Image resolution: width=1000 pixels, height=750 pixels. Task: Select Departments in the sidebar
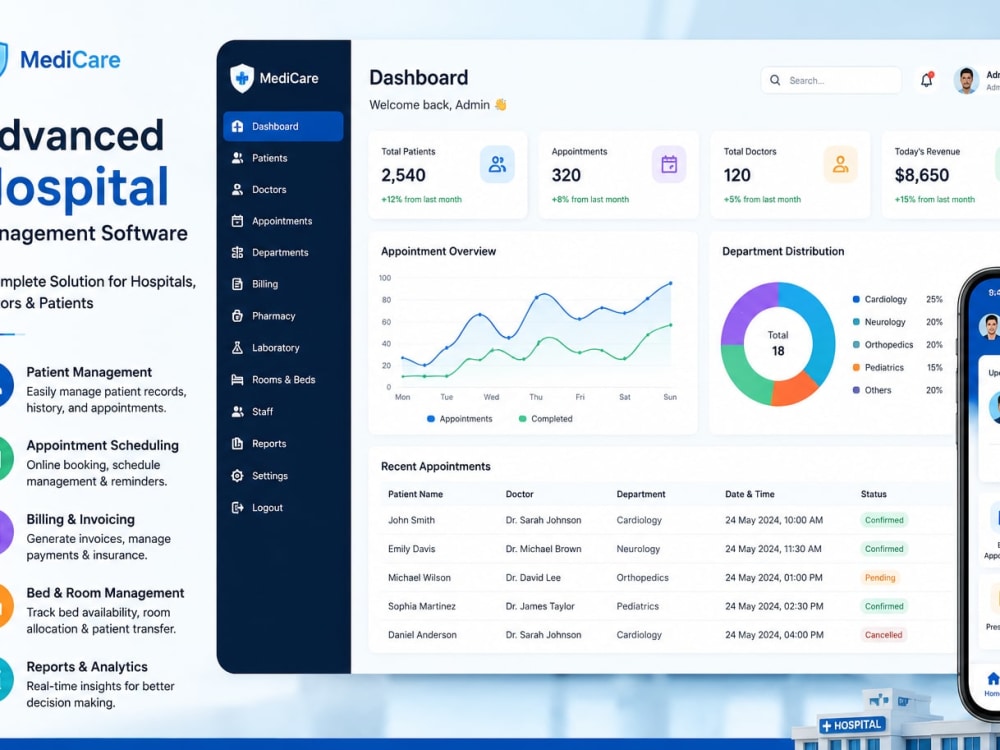coord(283,253)
